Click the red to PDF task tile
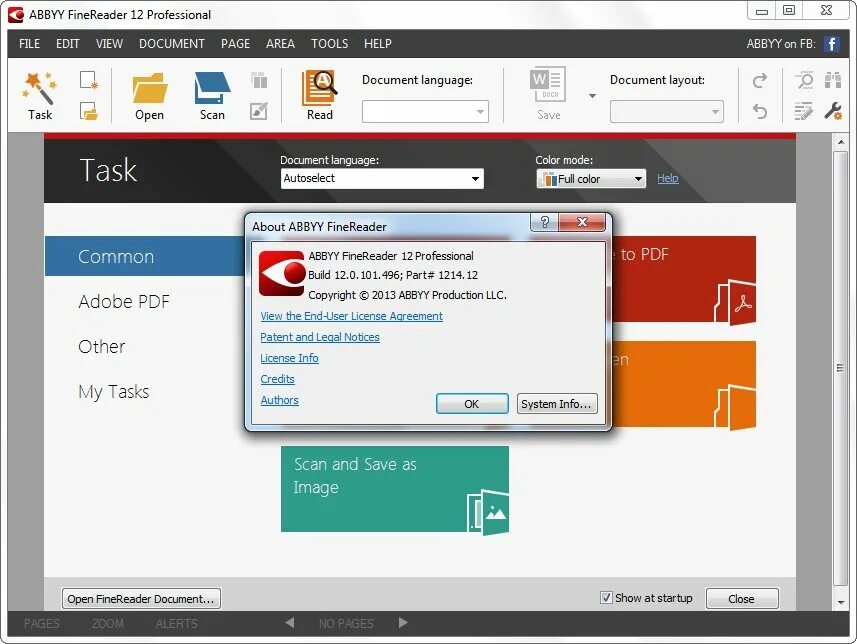The width and height of the screenshot is (857, 644). (x=683, y=279)
